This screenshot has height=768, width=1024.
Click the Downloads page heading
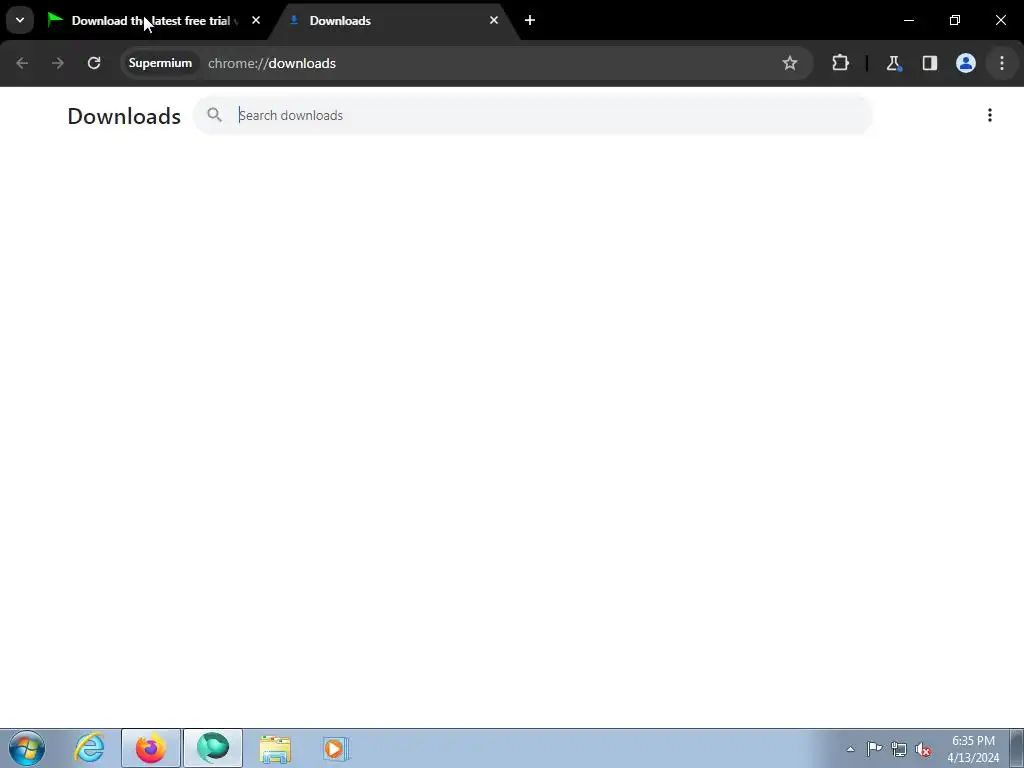[124, 116]
